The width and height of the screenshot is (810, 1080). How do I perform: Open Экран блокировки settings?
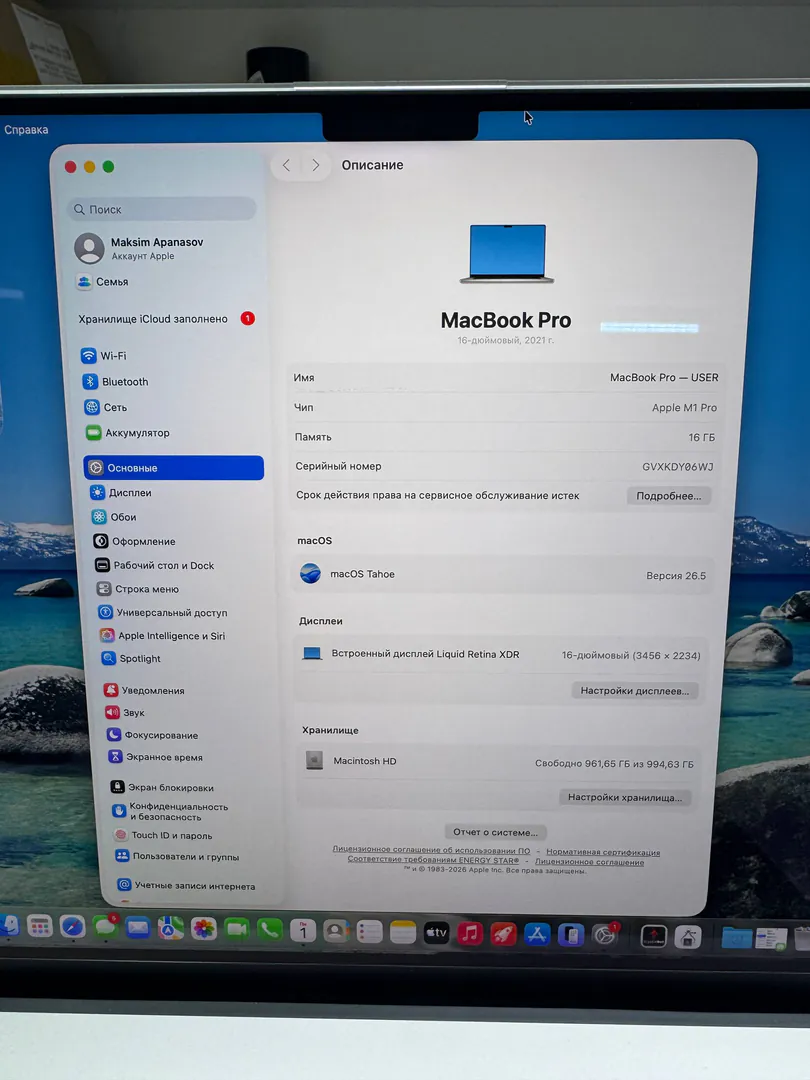(163, 787)
